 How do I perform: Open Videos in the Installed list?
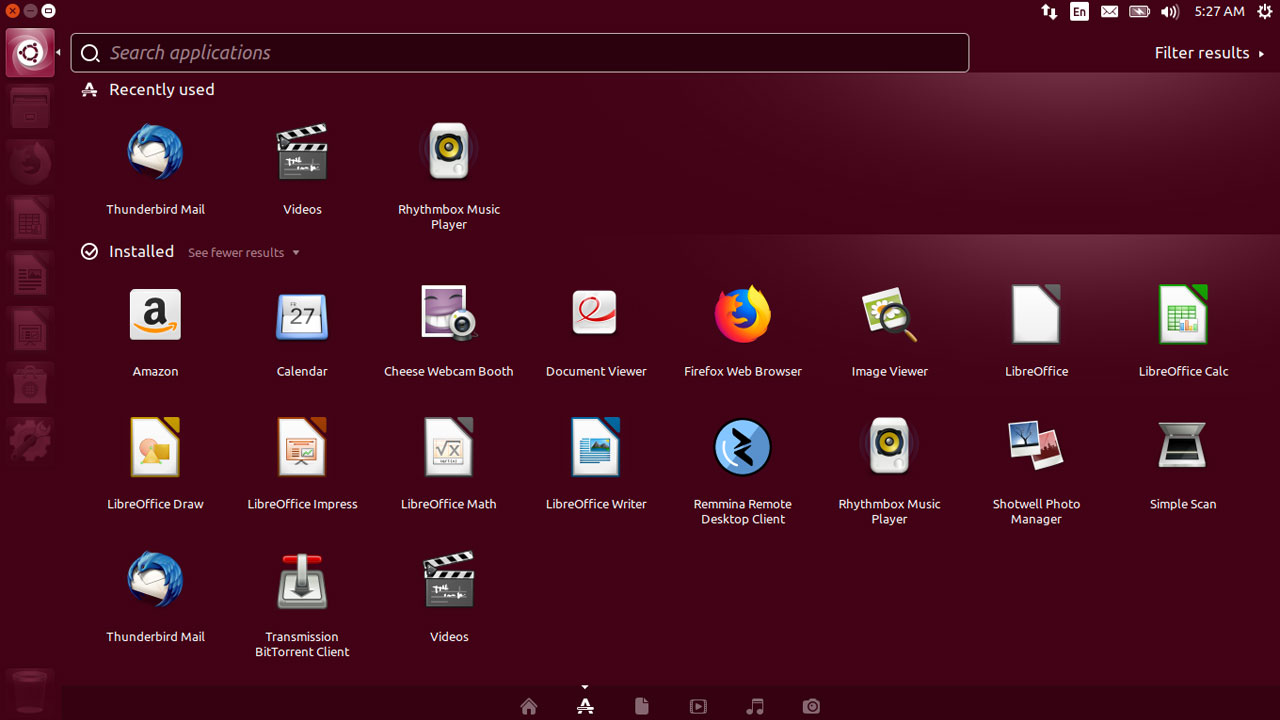click(x=449, y=580)
